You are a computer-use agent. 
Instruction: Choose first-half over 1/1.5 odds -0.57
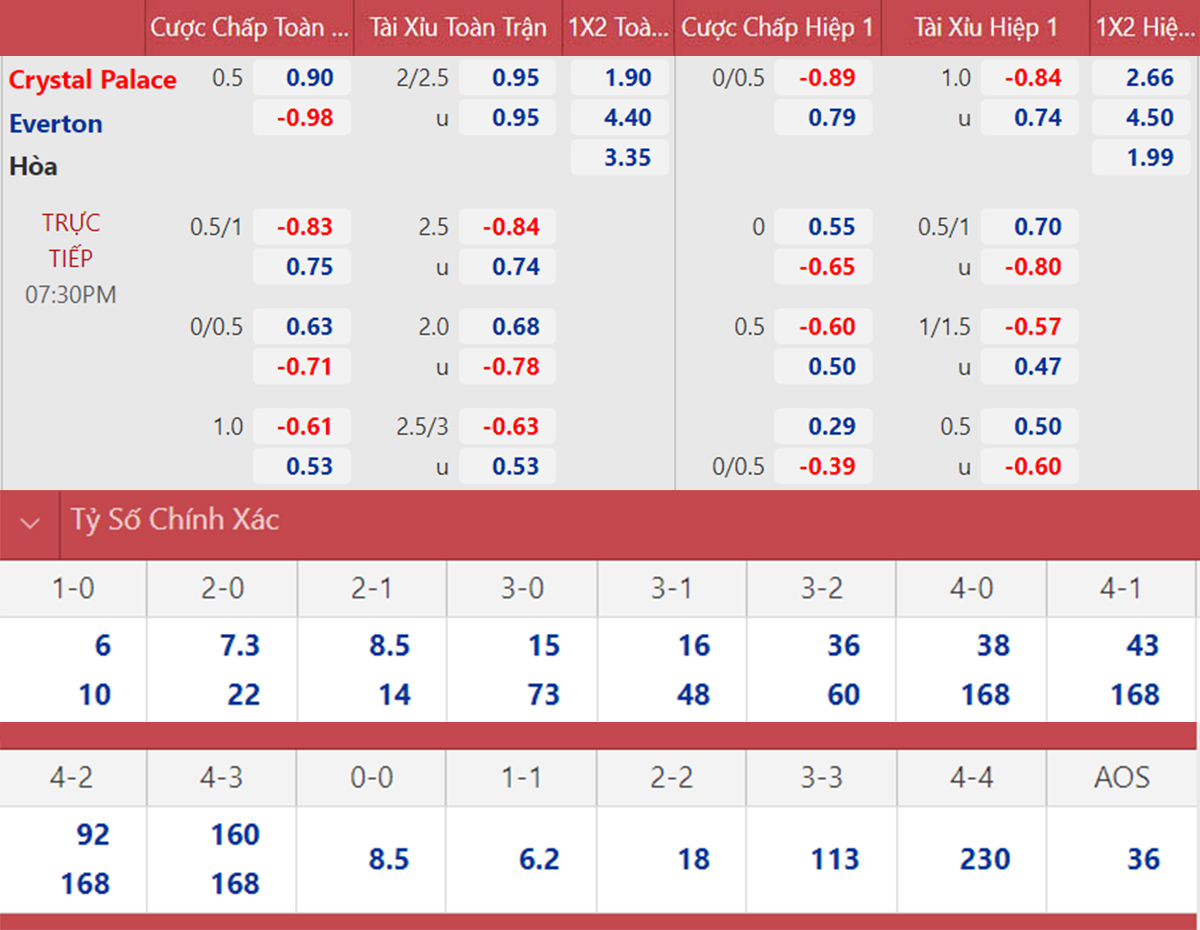1030,327
